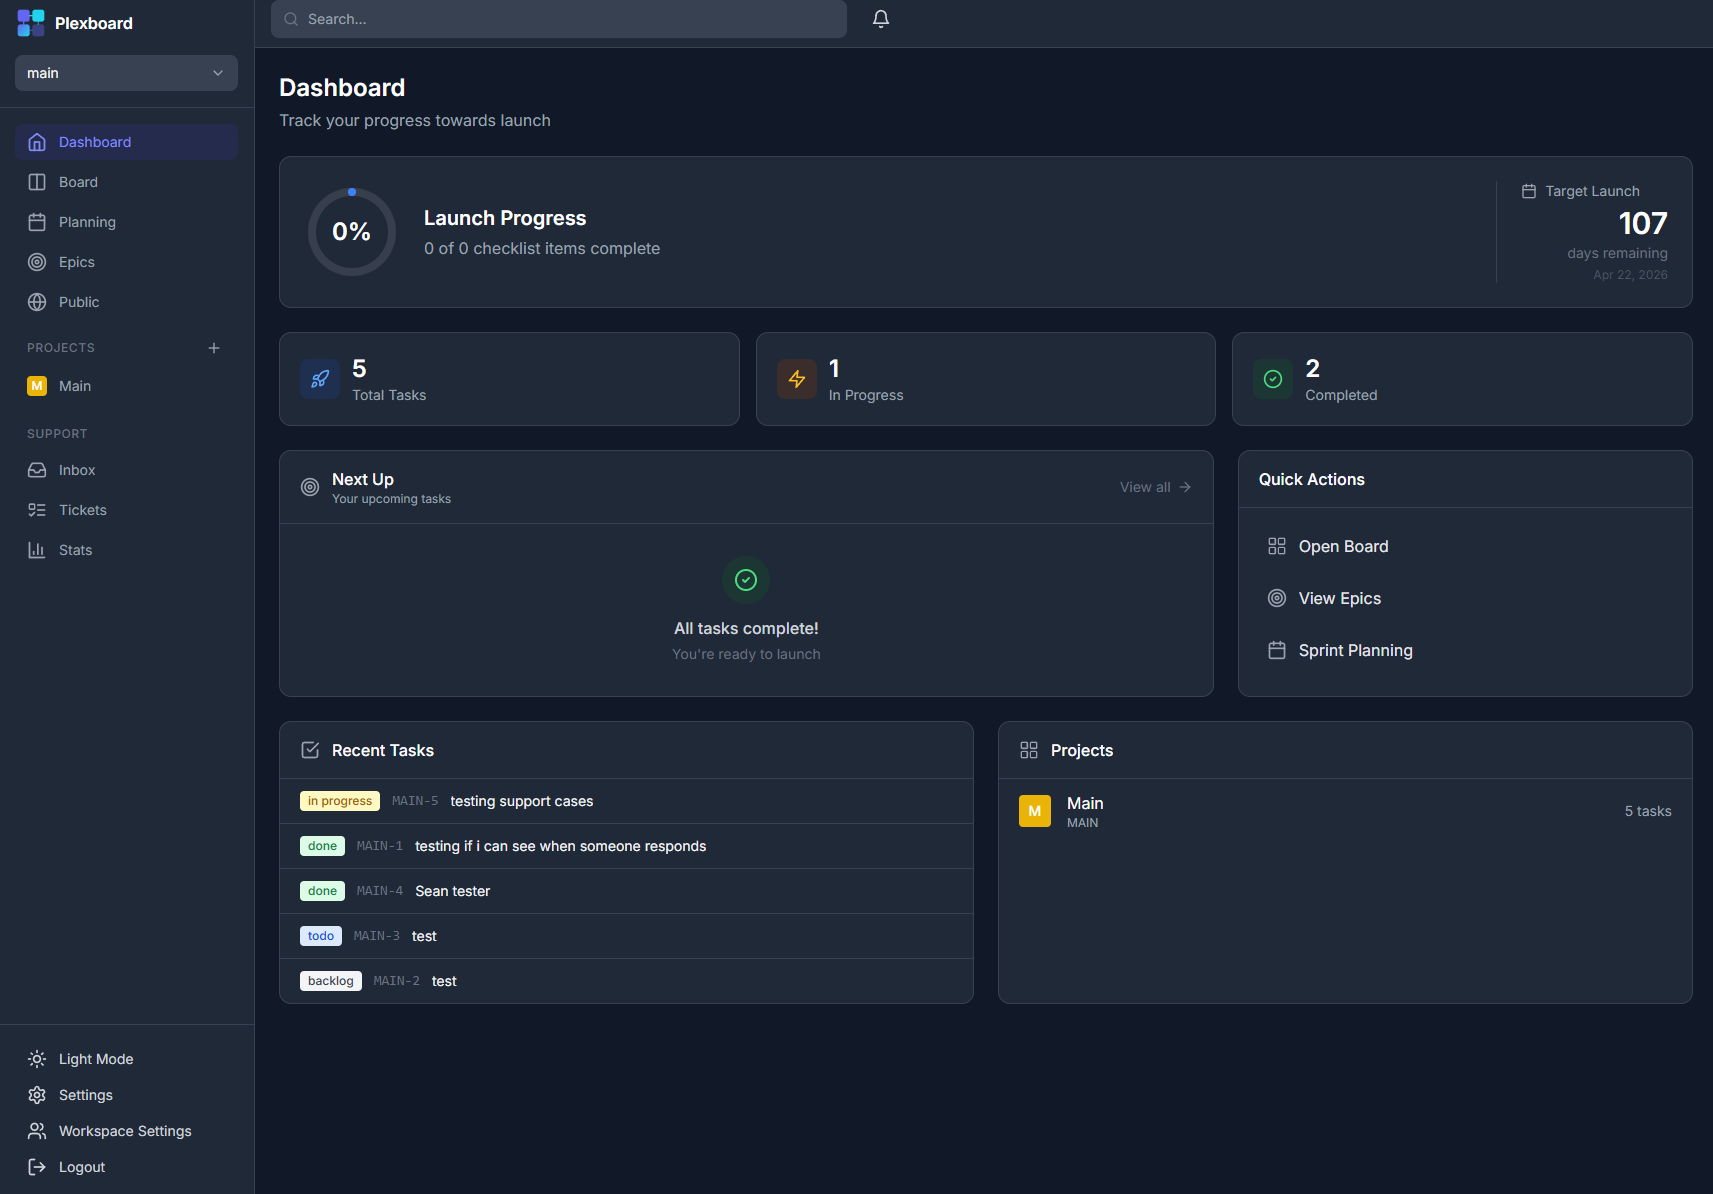1713x1194 pixels.
Task: Select Dashboard in the navigation menu
Action: [95, 141]
